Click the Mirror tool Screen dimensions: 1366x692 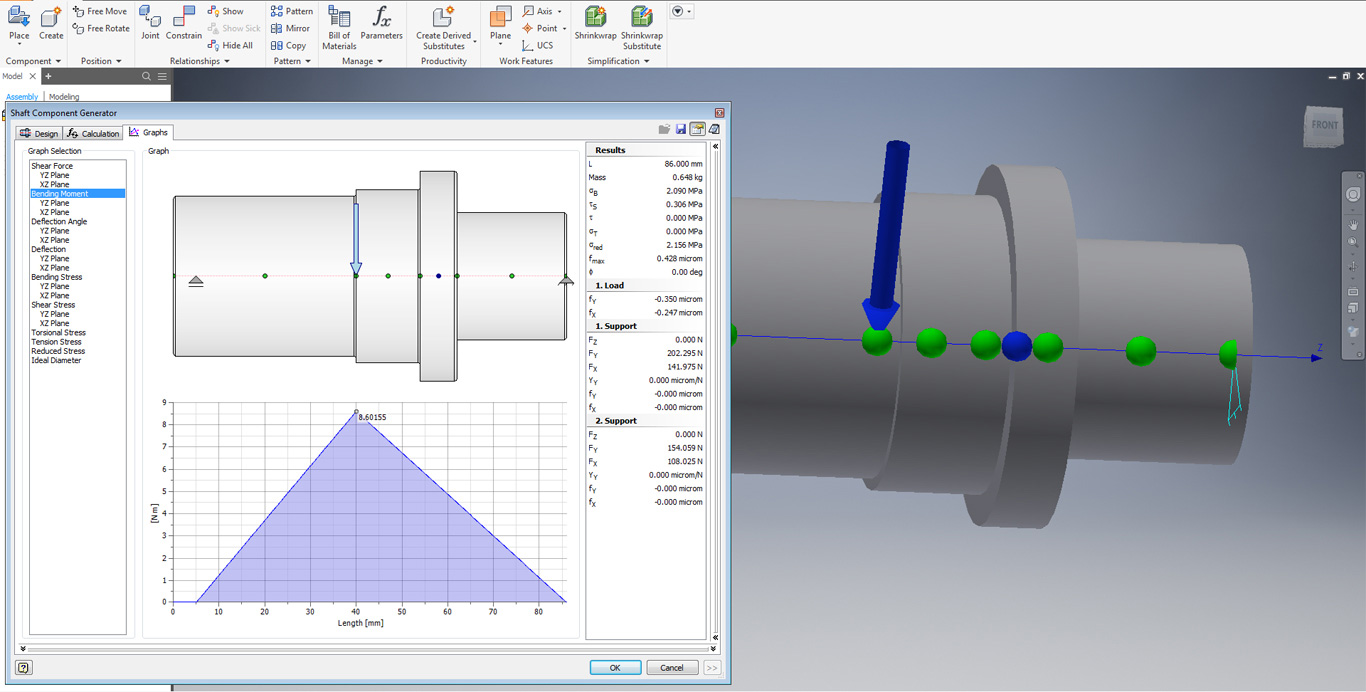click(291, 28)
